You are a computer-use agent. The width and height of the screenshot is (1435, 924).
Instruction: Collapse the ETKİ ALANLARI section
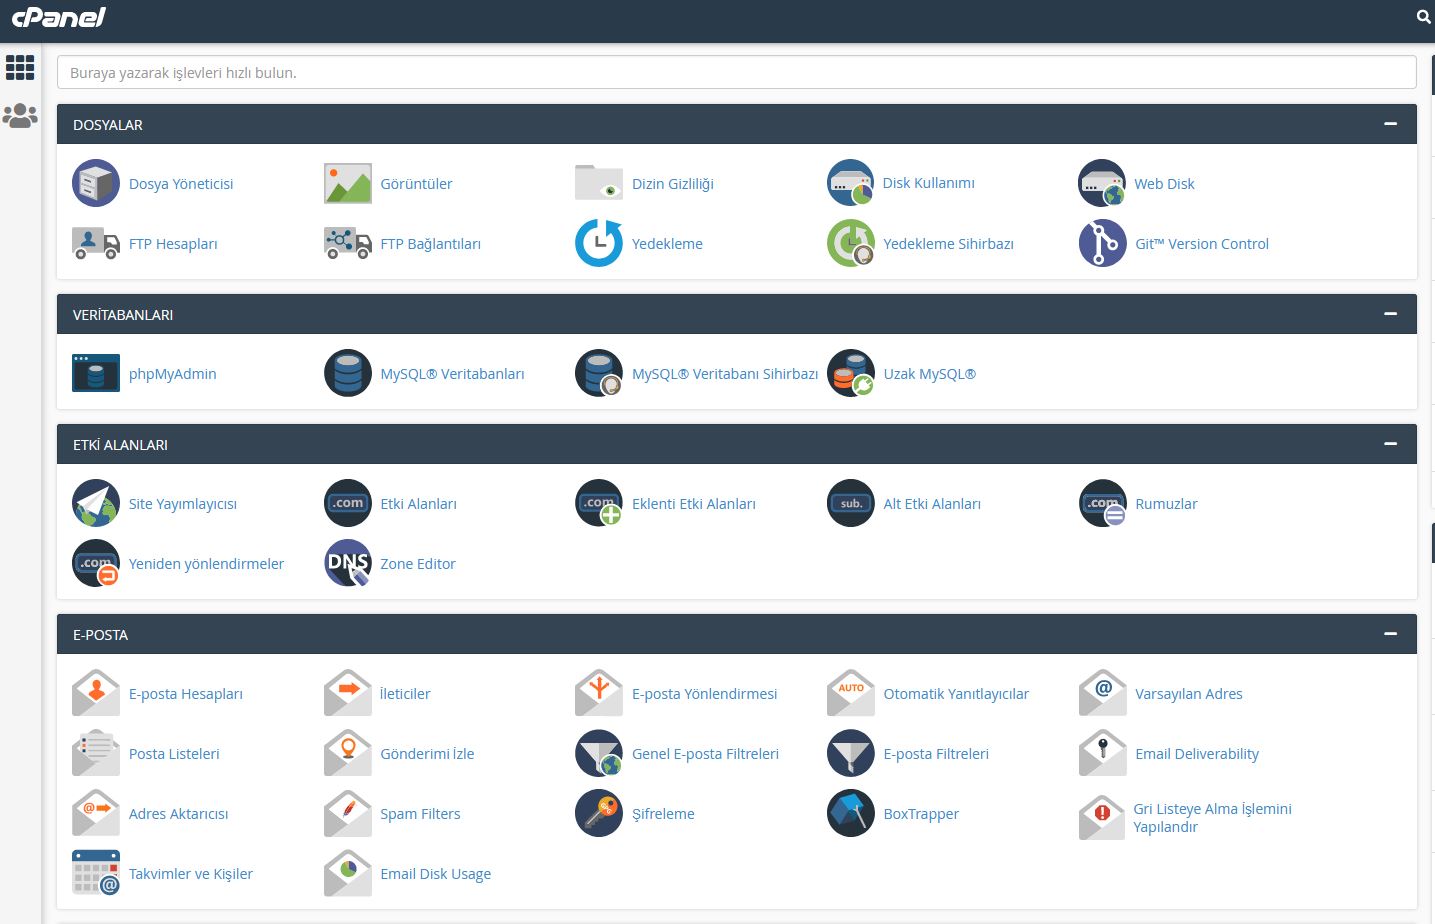coord(1390,444)
